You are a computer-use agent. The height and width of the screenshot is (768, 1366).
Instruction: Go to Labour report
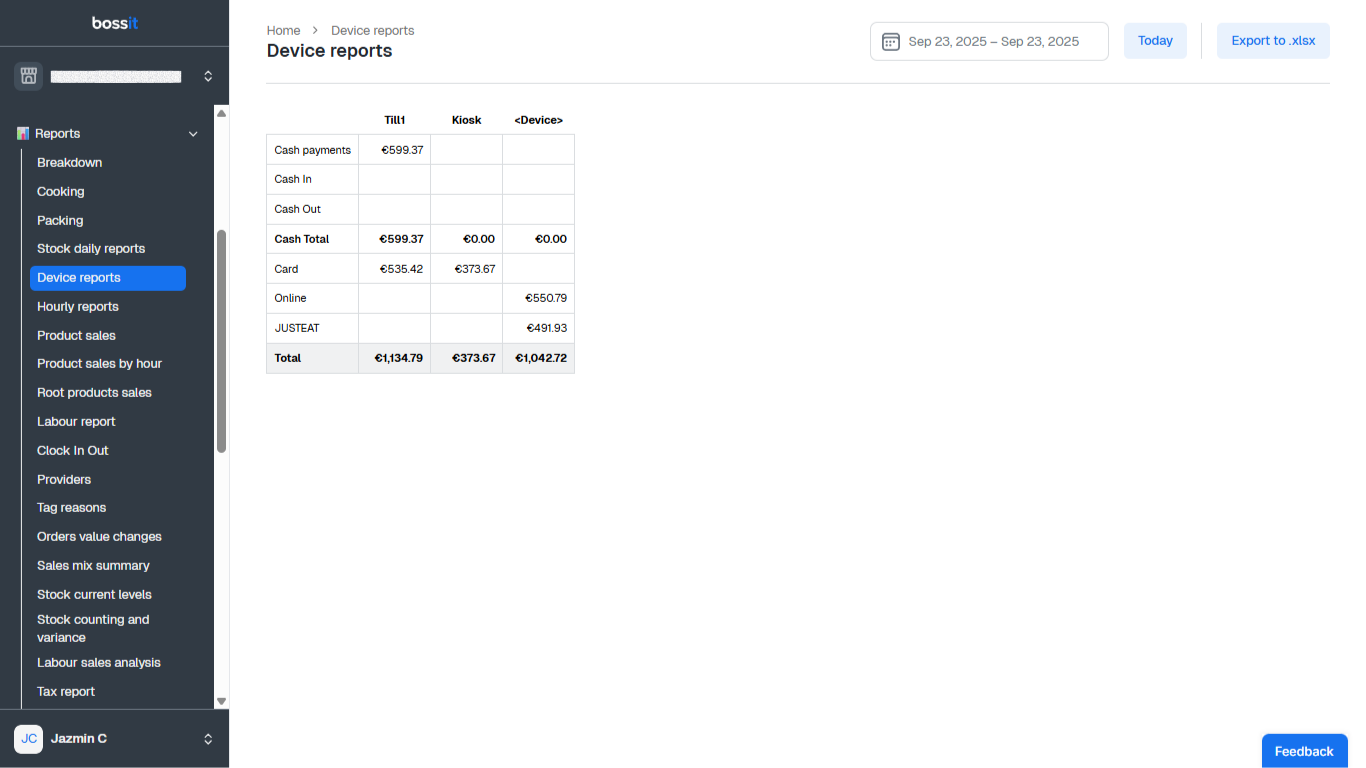[x=76, y=422]
